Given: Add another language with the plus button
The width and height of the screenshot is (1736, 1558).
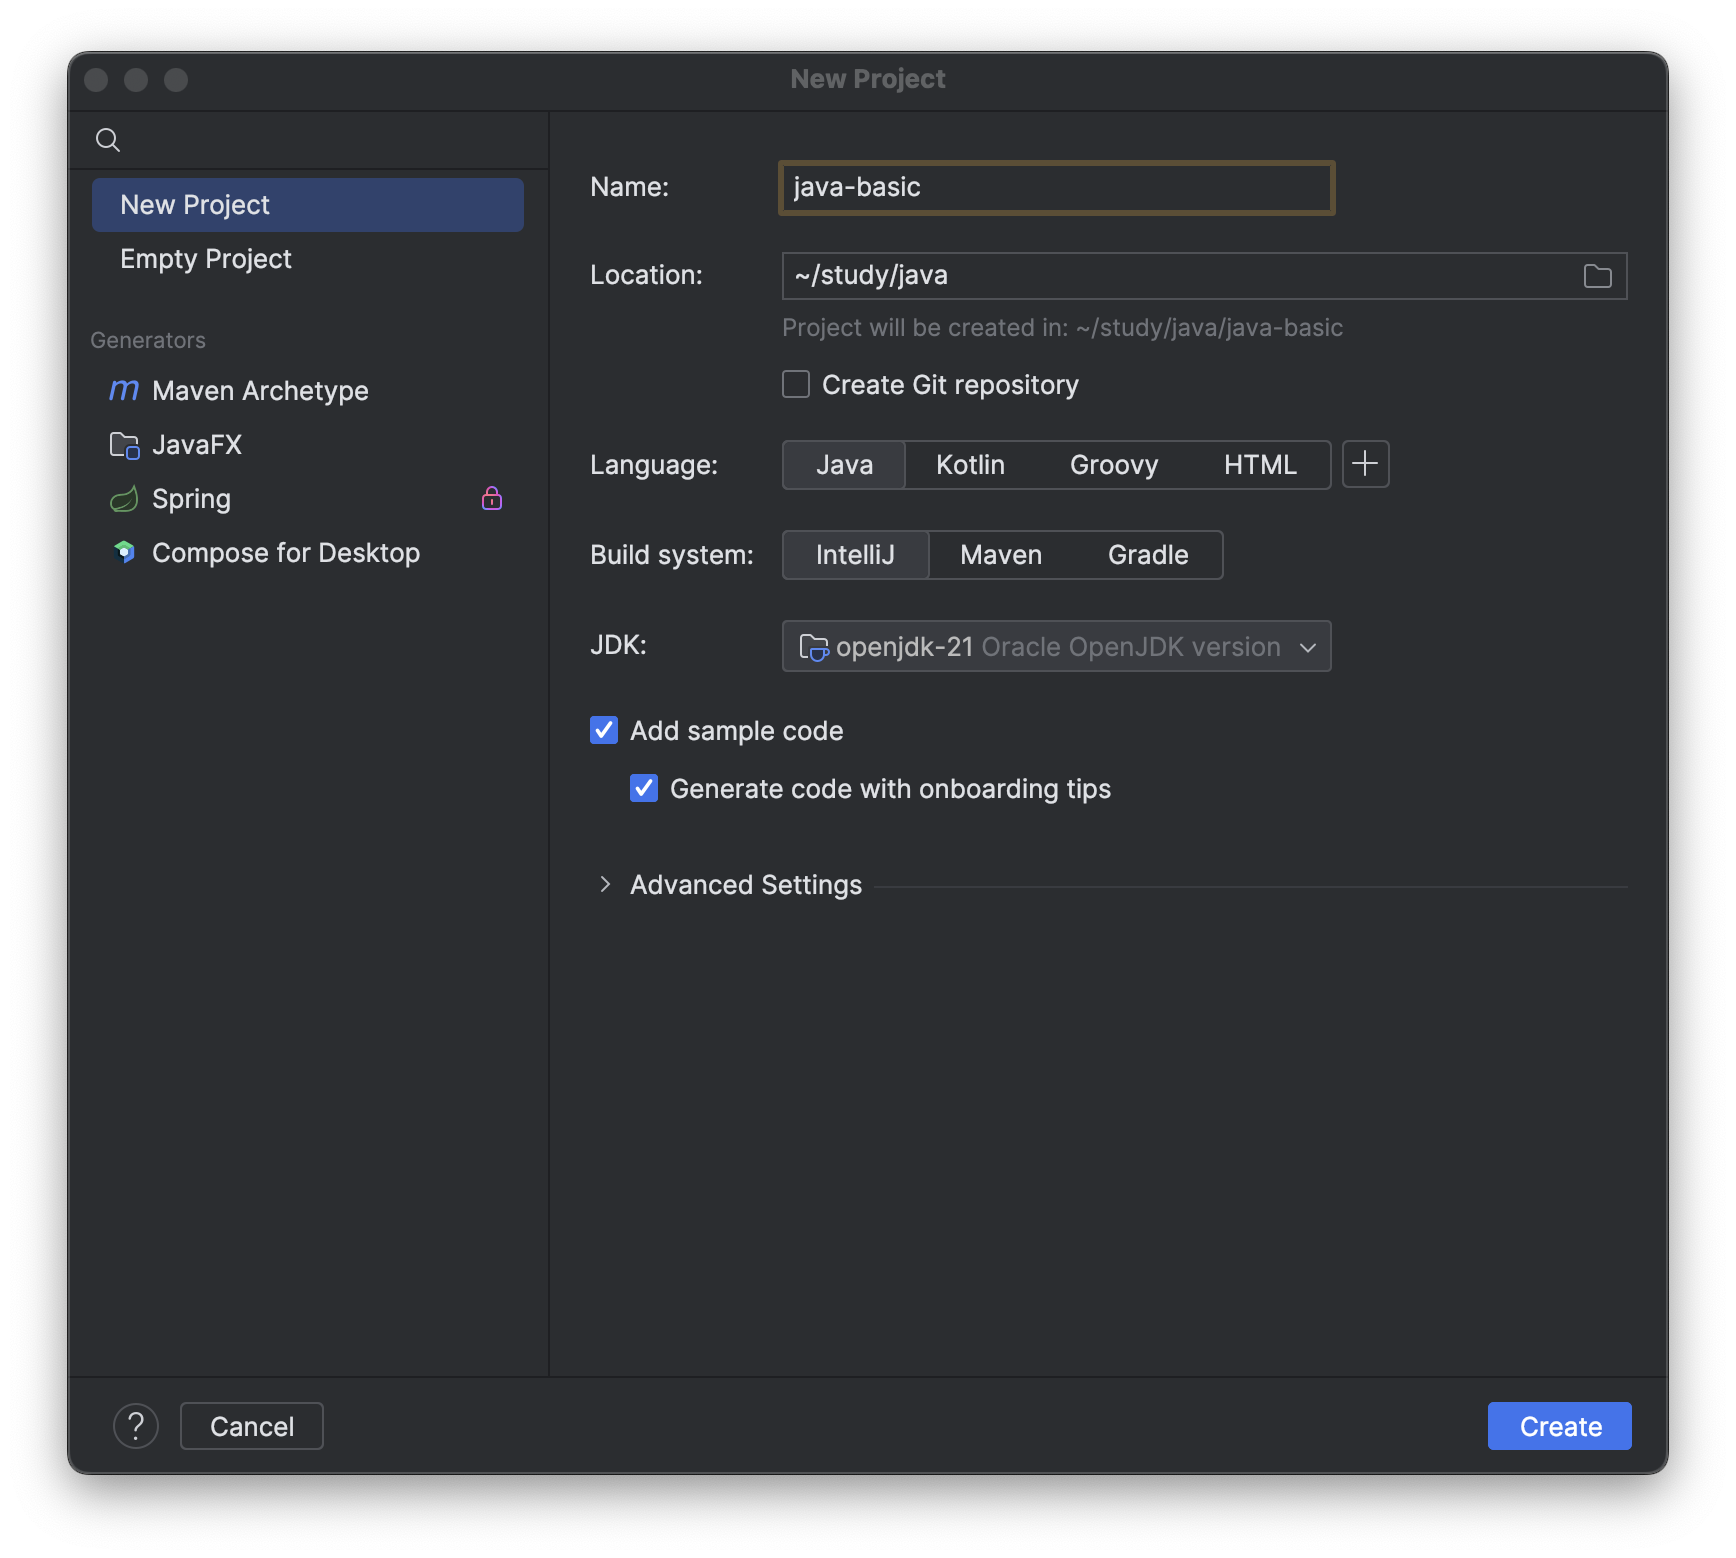Looking at the screenshot, I should tap(1365, 464).
